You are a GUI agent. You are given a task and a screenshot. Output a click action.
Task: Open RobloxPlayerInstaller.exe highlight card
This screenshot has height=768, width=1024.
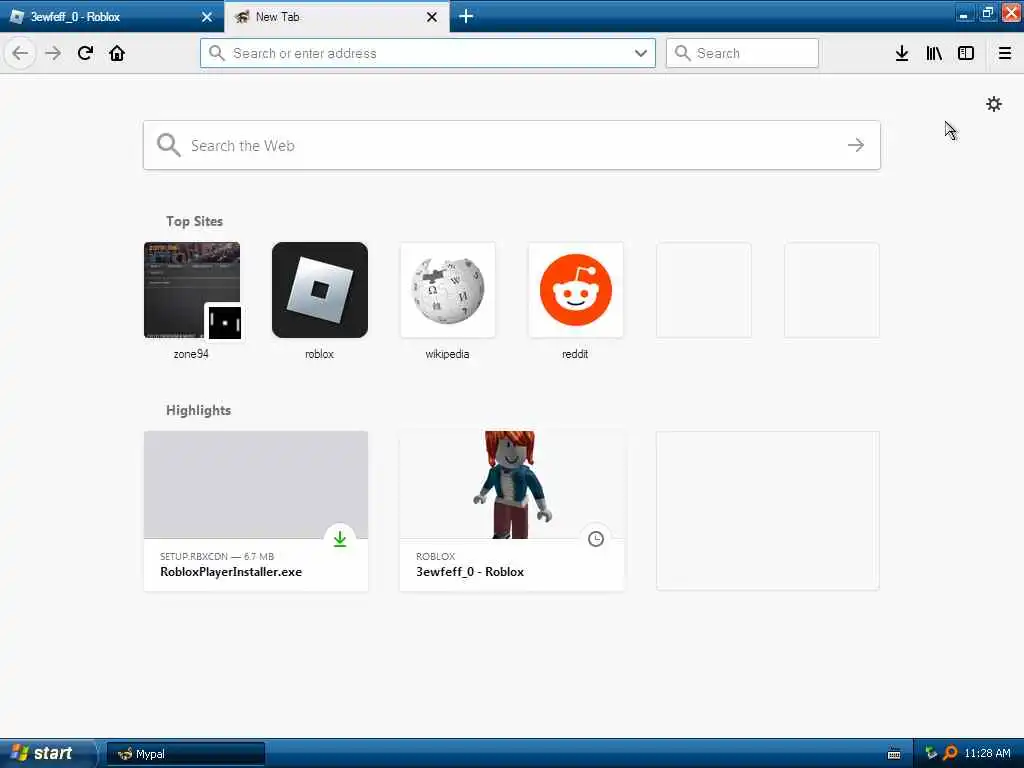(x=255, y=511)
